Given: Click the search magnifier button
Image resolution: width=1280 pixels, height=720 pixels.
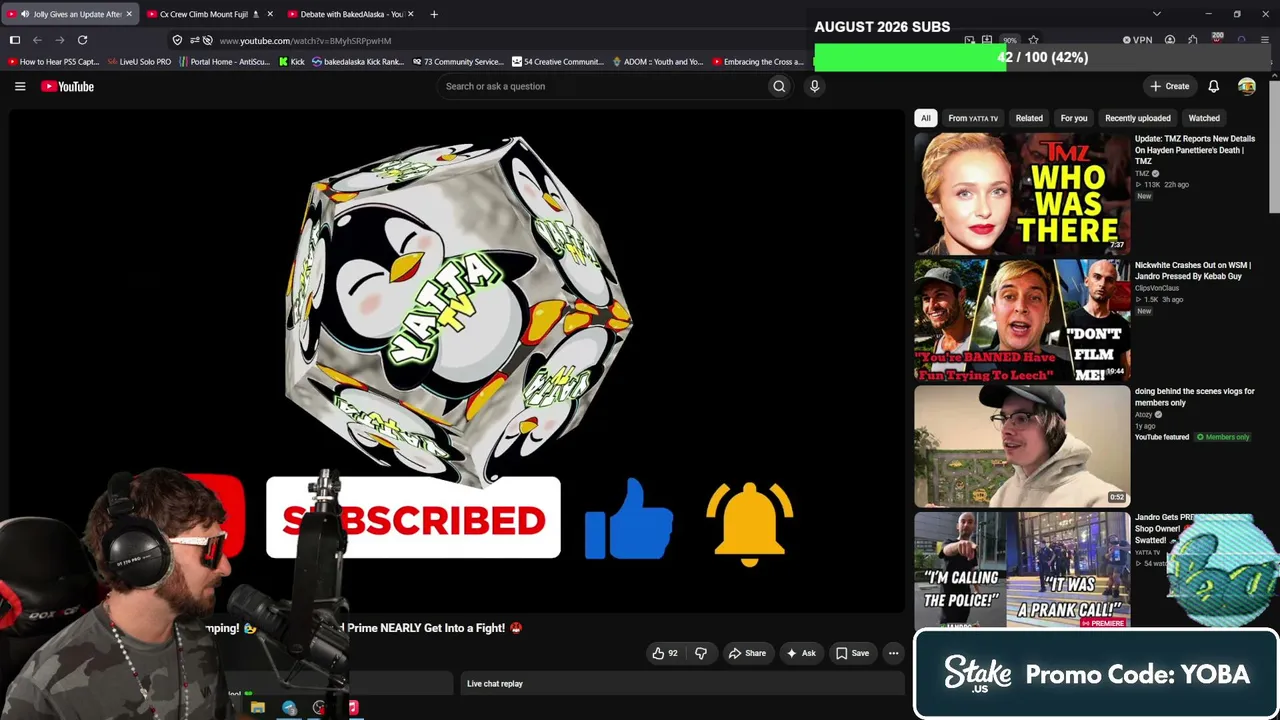Looking at the screenshot, I should pyautogui.click(x=779, y=86).
